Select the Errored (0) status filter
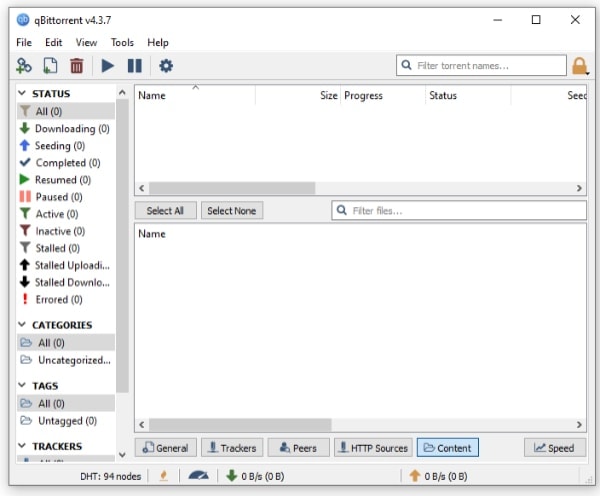 pyautogui.click(x=65, y=299)
